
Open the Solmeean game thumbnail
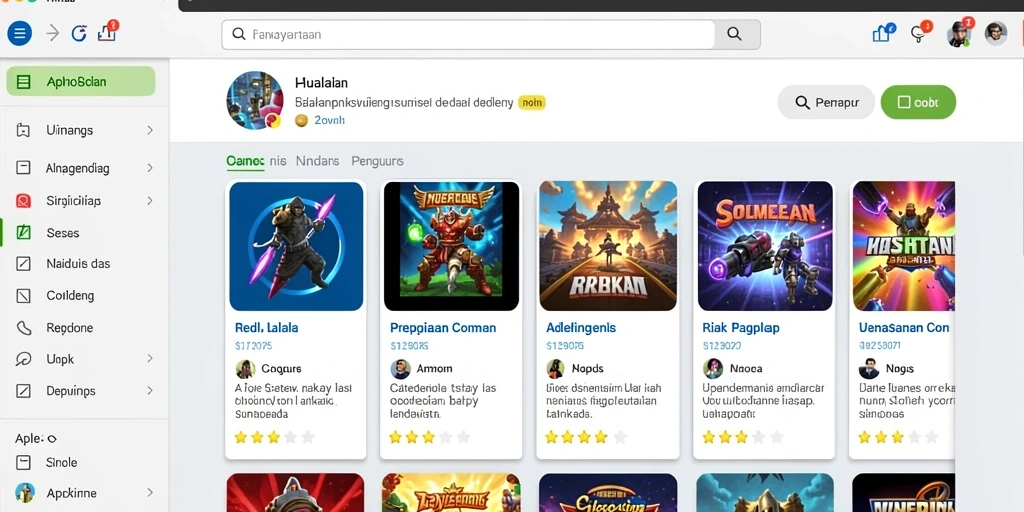tap(765, 246)
